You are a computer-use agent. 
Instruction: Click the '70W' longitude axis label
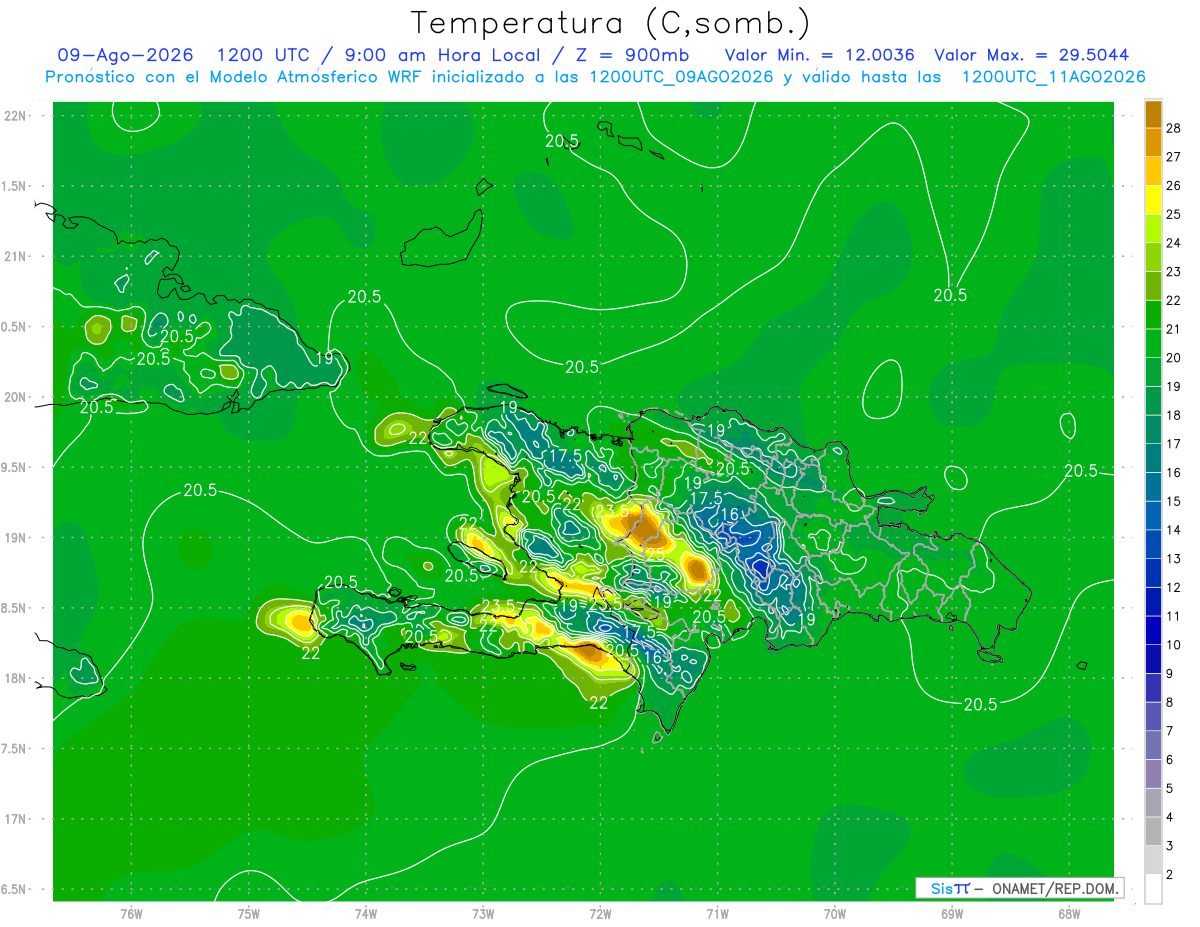(835, 914)
